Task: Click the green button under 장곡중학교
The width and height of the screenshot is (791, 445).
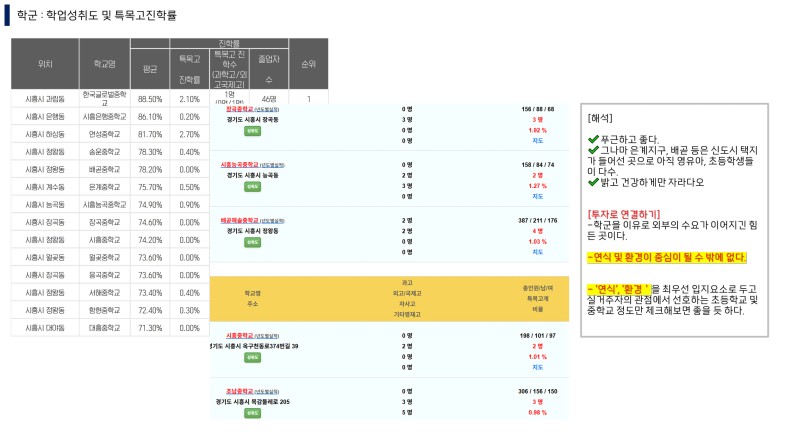Action: coord(252,131)
